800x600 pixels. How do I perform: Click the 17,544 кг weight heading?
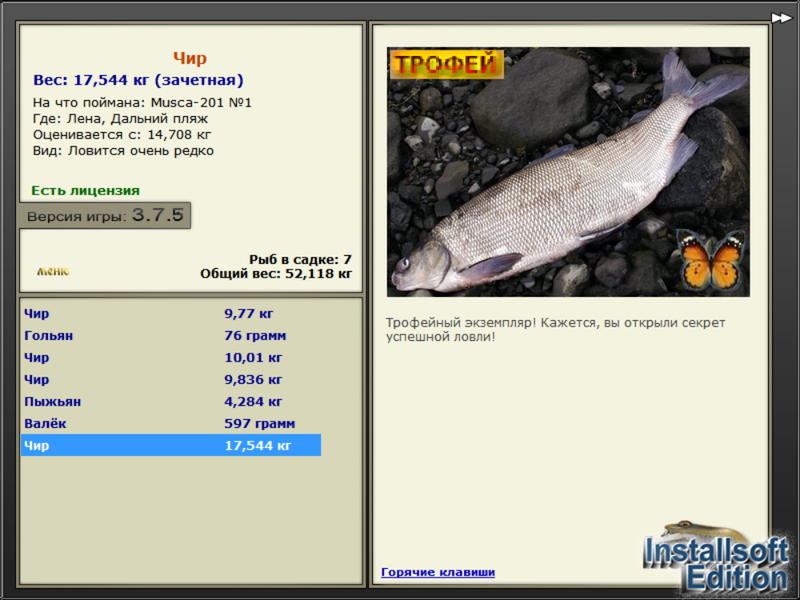138,80
